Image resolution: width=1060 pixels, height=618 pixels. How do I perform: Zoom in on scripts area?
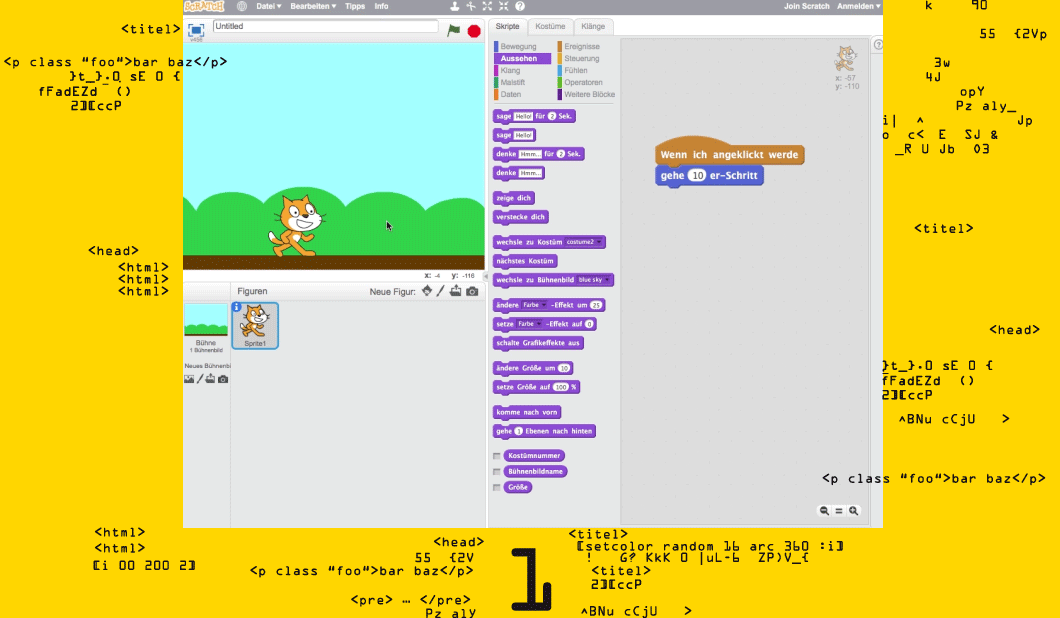[x=854, y=510]
